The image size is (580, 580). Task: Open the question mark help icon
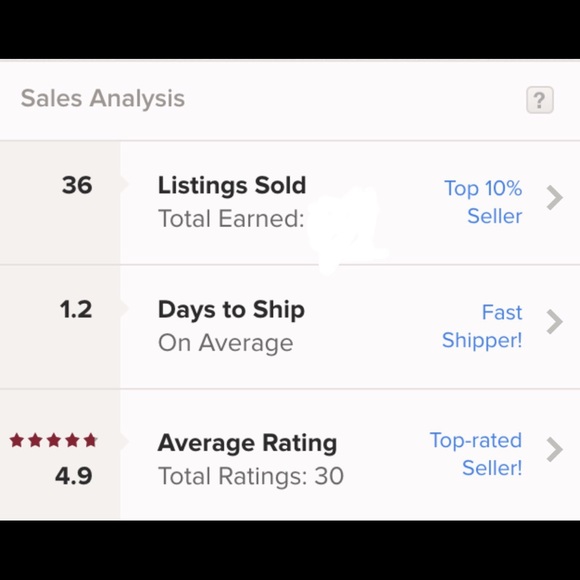(540, 100)
